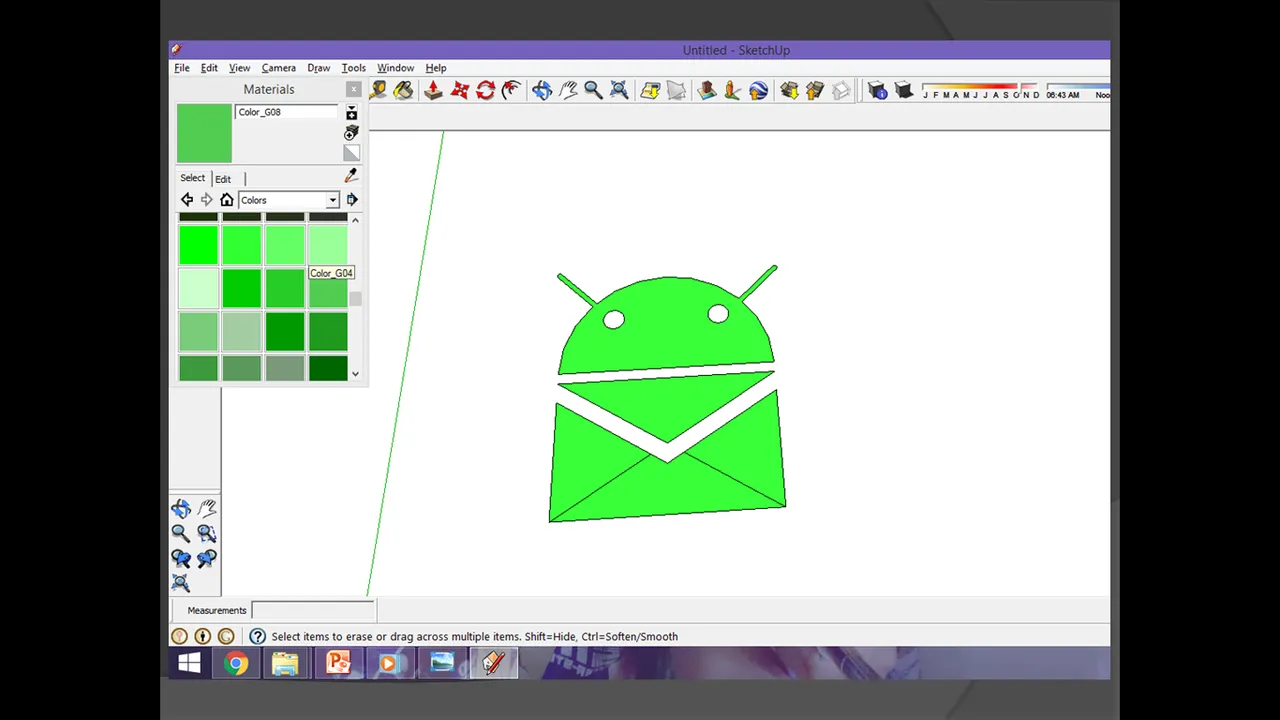The width and height of the screenshot is (1280, 720).
Task: Click the Toggle Terrain icon
Action: tap(676, 91)
